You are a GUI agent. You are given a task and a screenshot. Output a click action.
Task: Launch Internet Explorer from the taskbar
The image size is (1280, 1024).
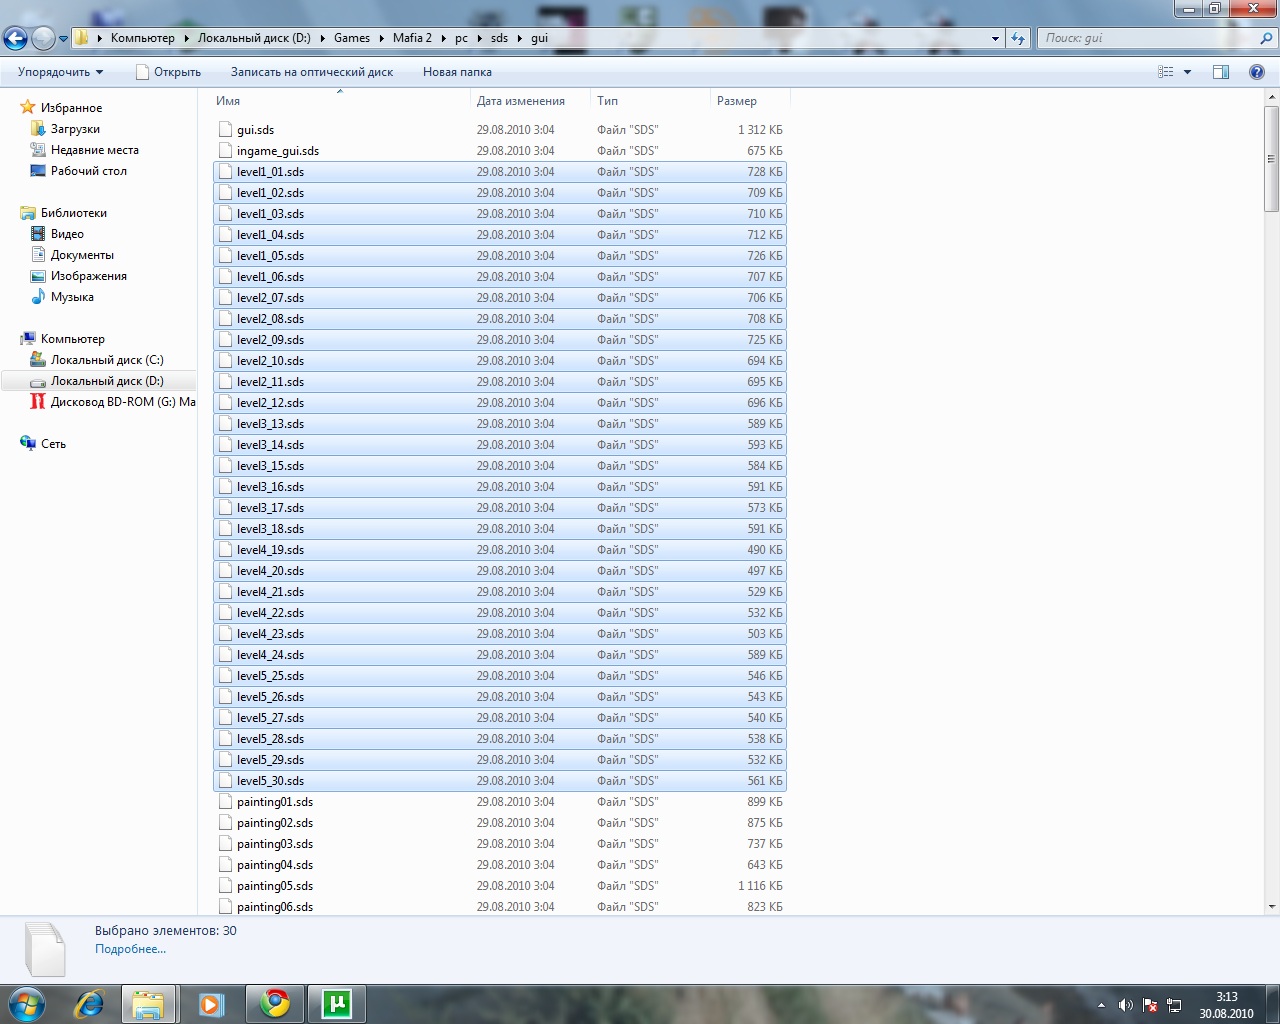tap(89, 1004)
